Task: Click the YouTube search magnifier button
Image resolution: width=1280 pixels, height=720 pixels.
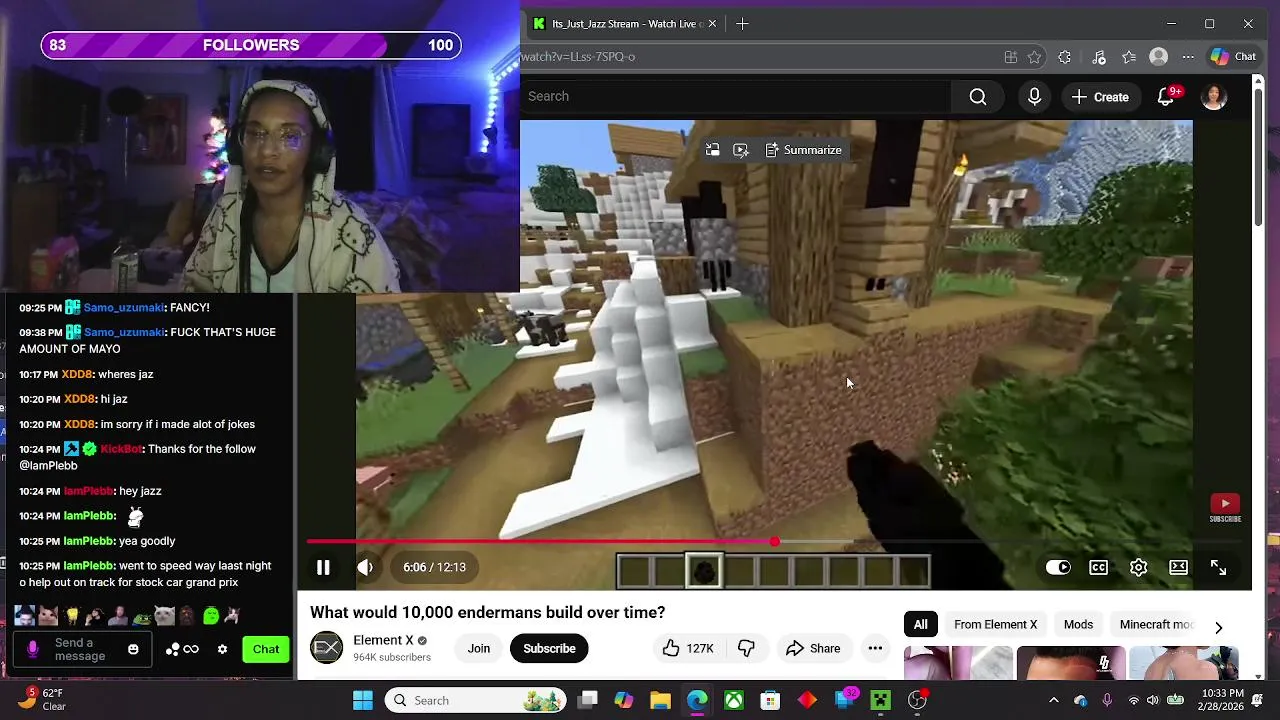Action: (978, 96)
